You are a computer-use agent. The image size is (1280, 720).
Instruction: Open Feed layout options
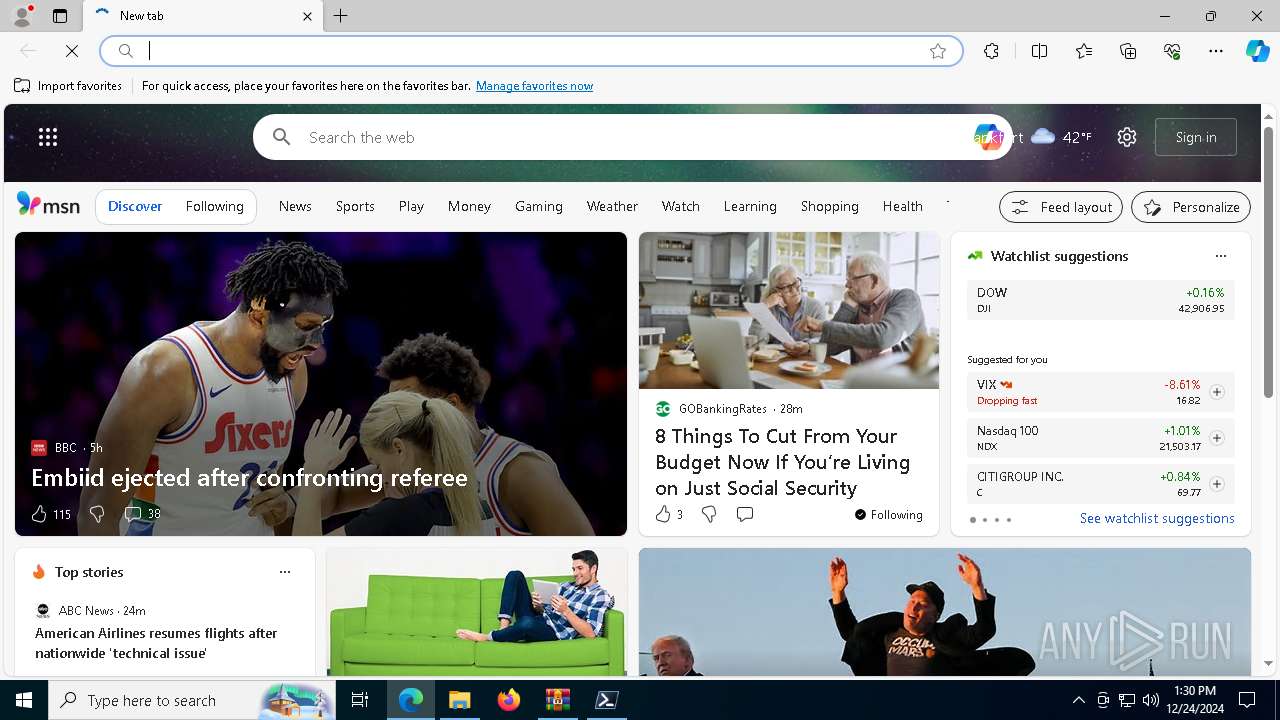1061,207
